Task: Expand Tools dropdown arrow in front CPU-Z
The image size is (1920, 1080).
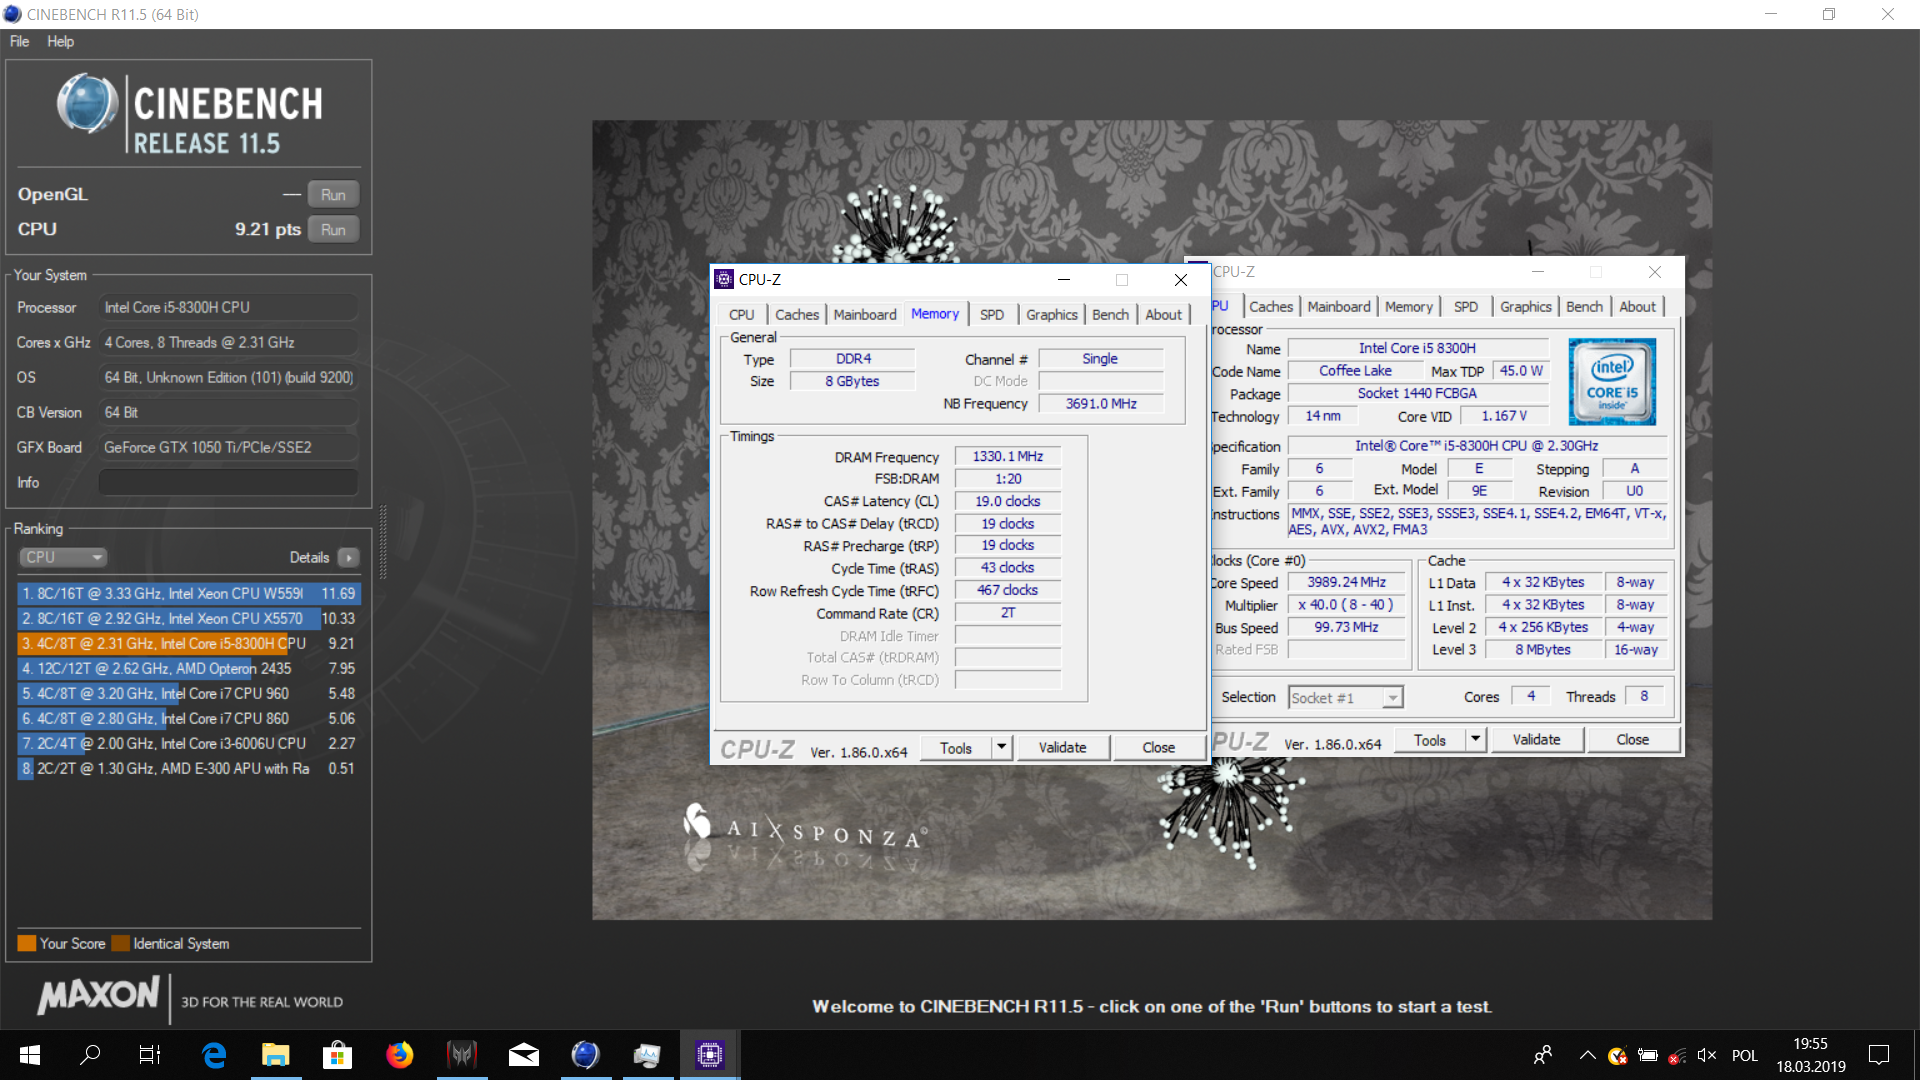Action: coord(1002,747)
